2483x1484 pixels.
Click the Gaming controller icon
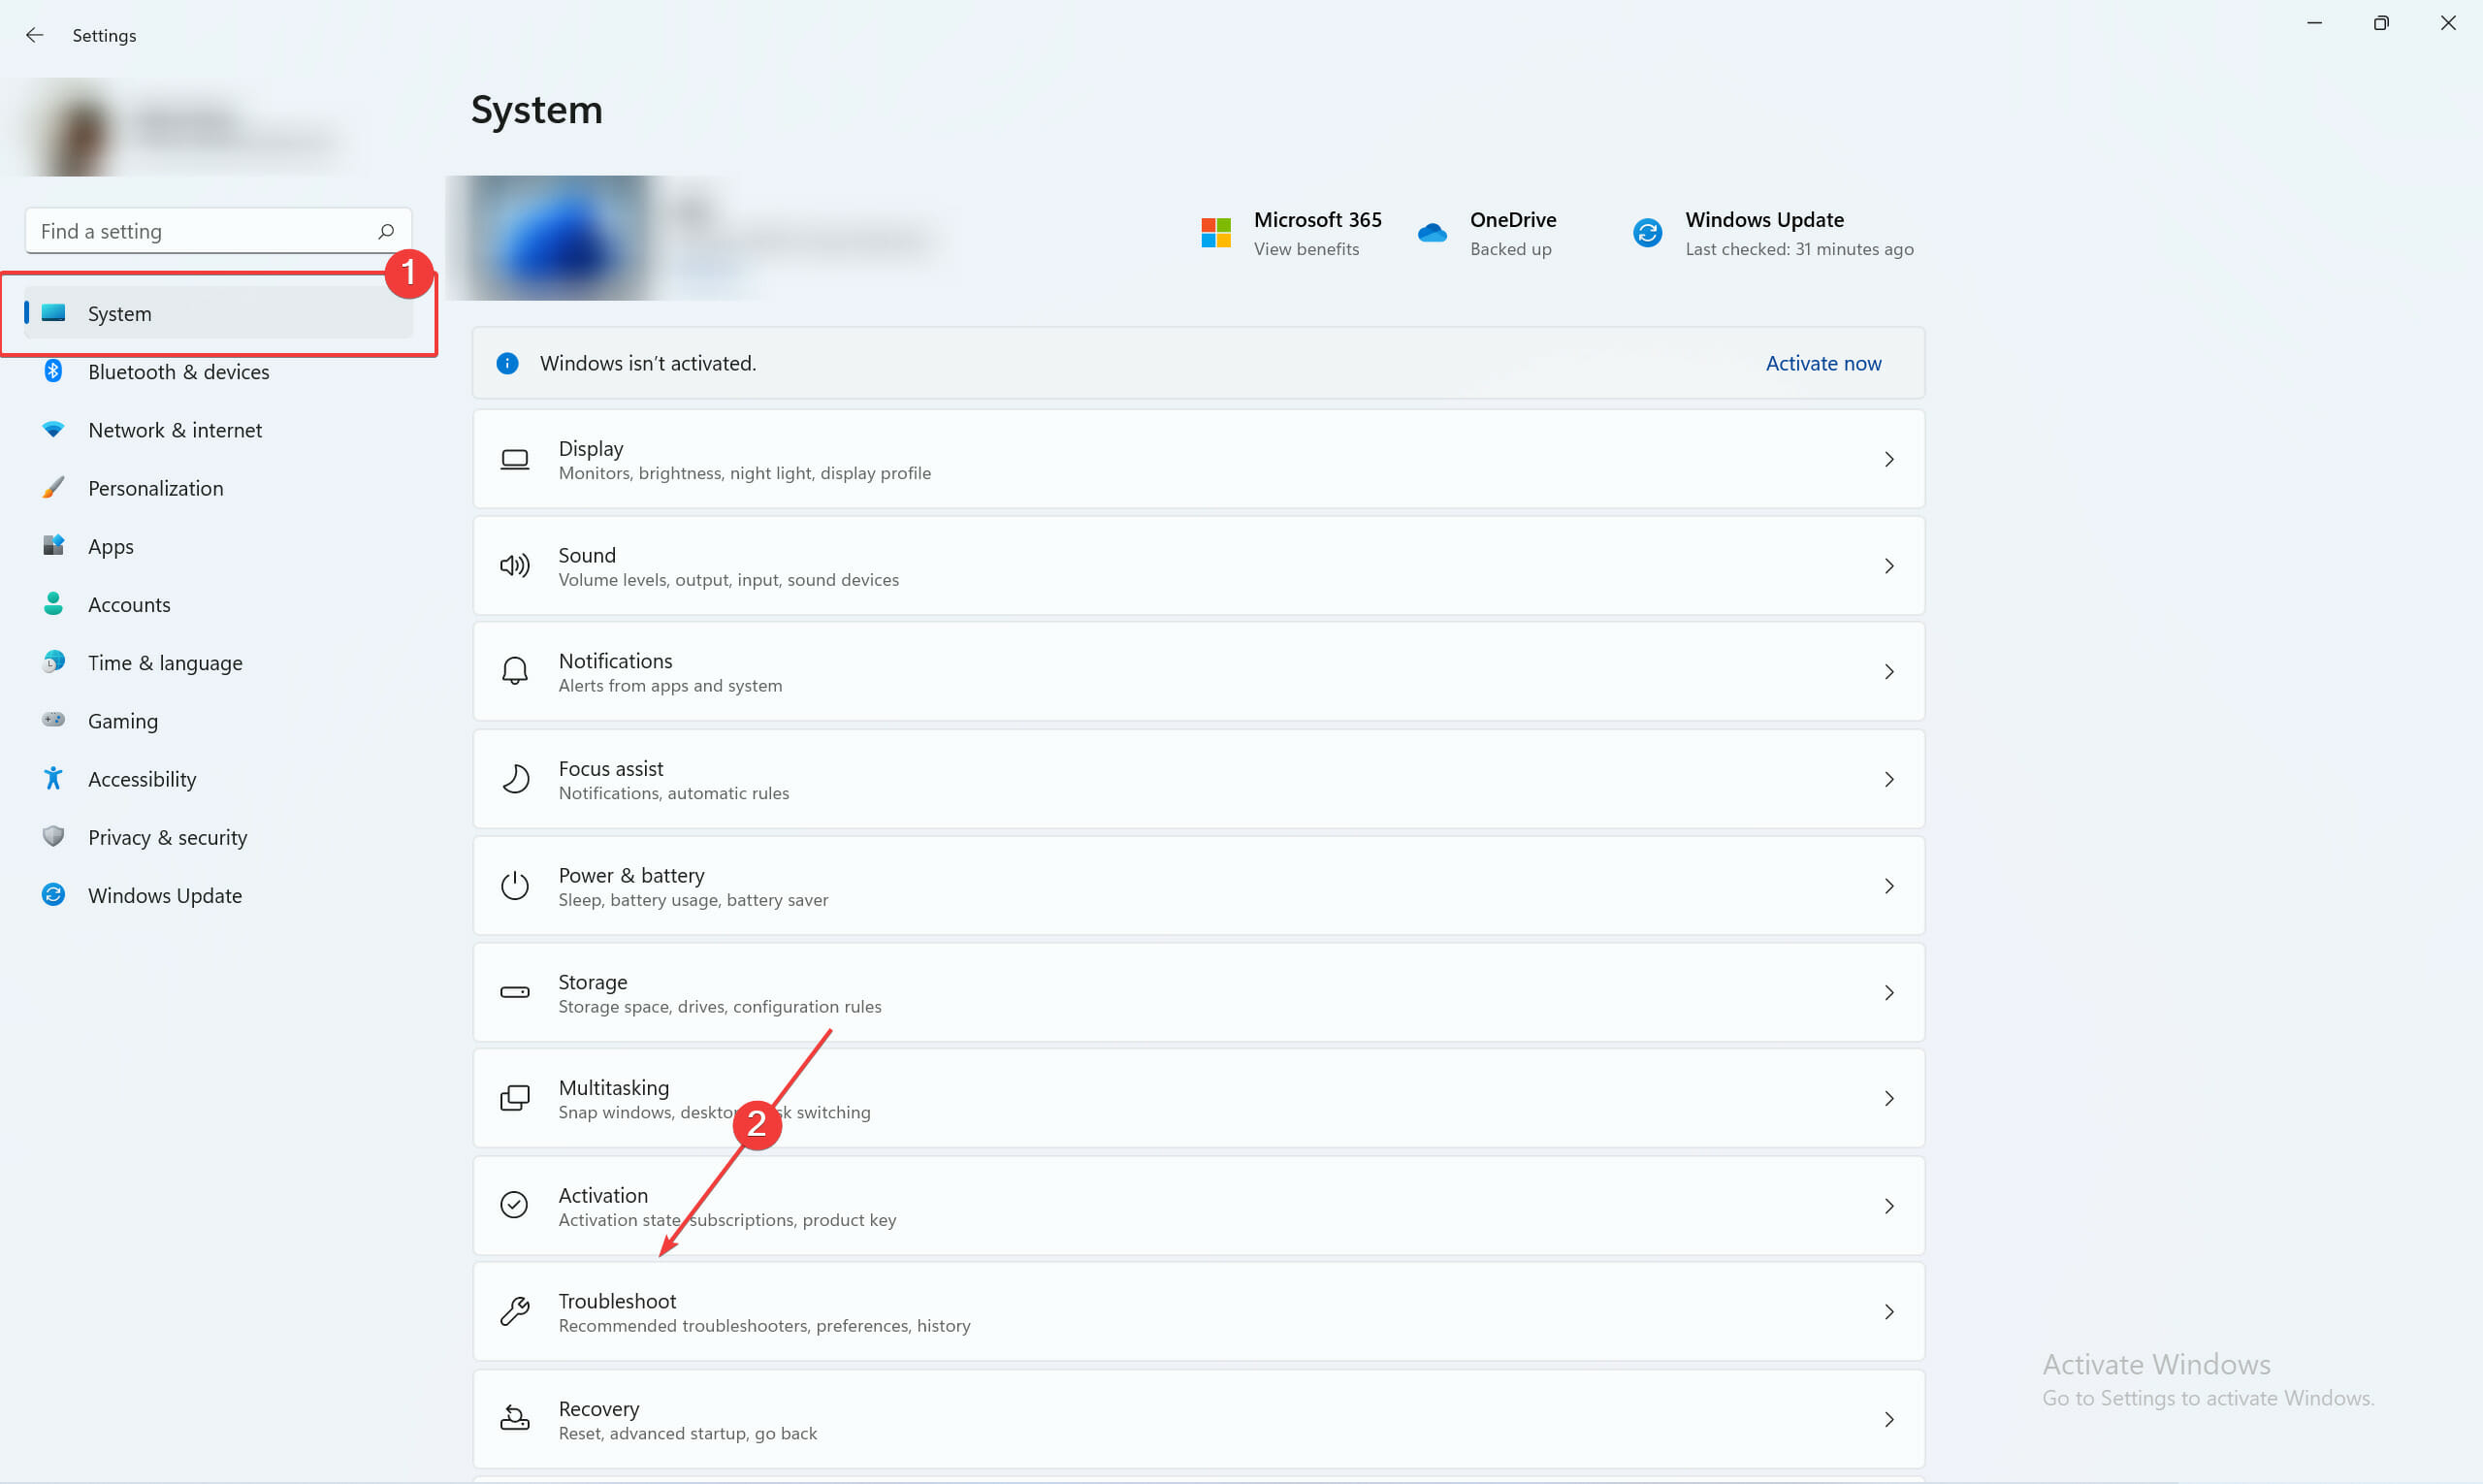tap(54, 719)
